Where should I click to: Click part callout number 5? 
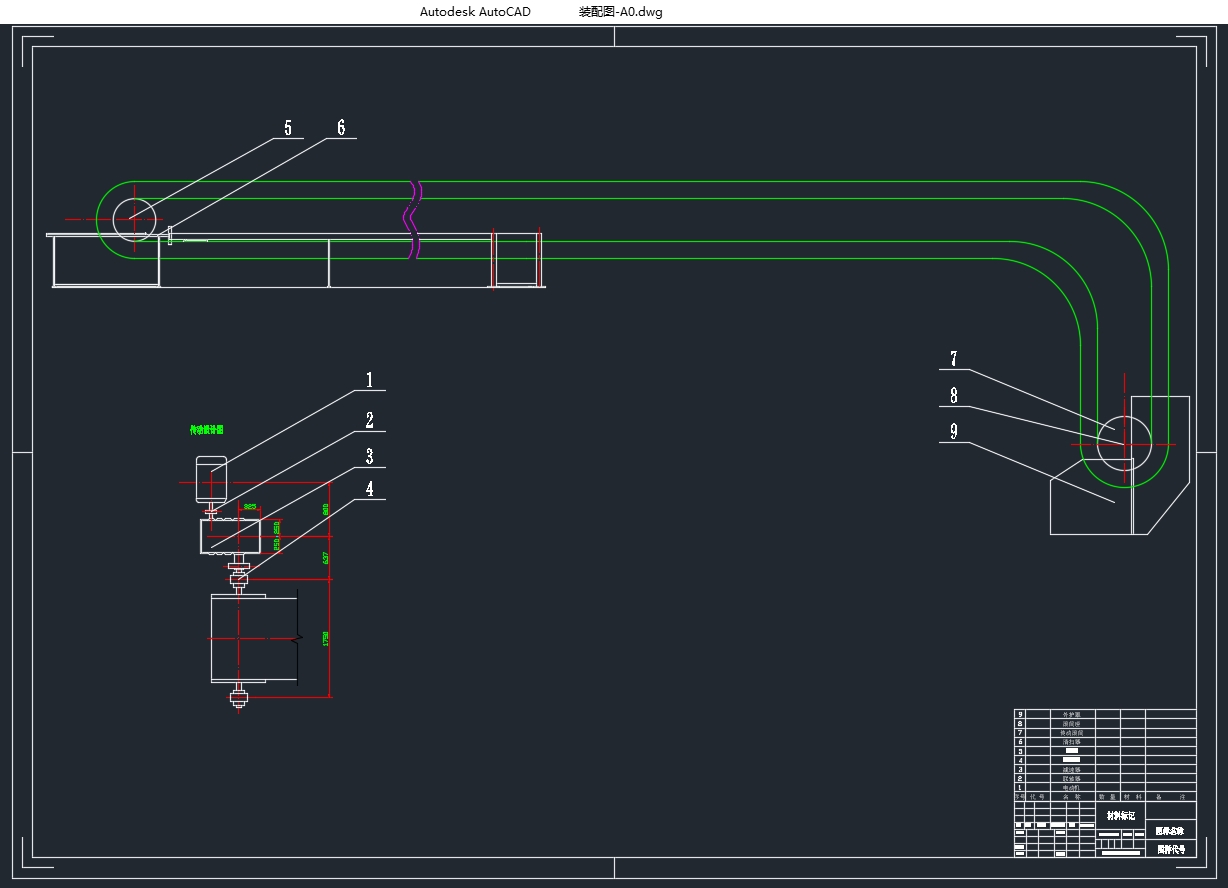(288, 128)
